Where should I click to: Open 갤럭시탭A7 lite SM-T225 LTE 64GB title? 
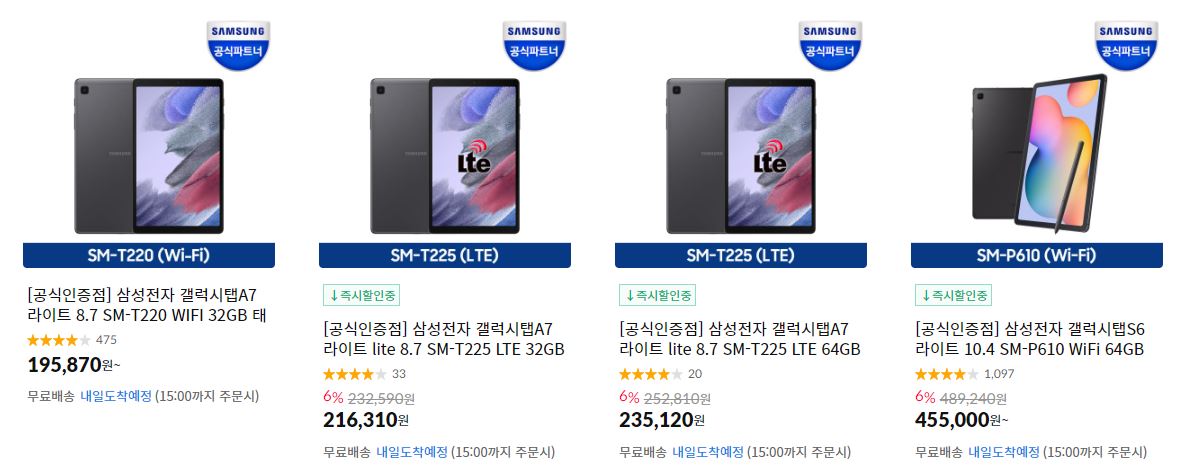(740, 339)
